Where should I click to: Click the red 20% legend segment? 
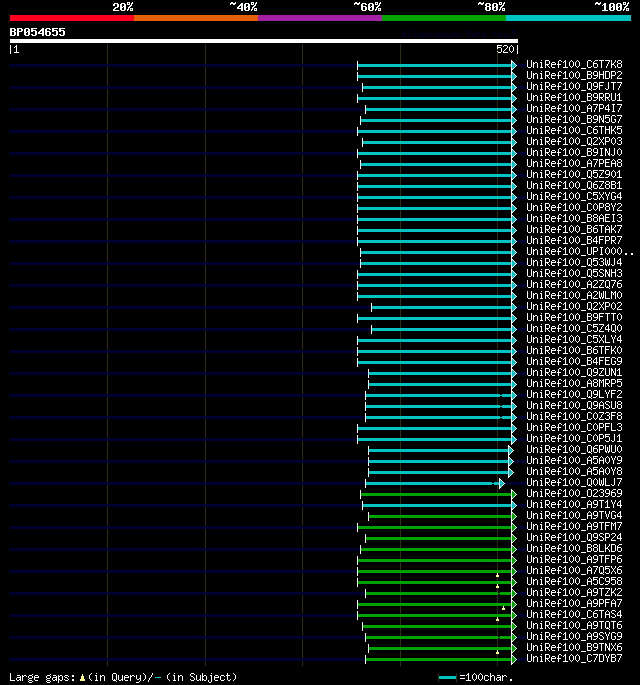tap(72, 18)
